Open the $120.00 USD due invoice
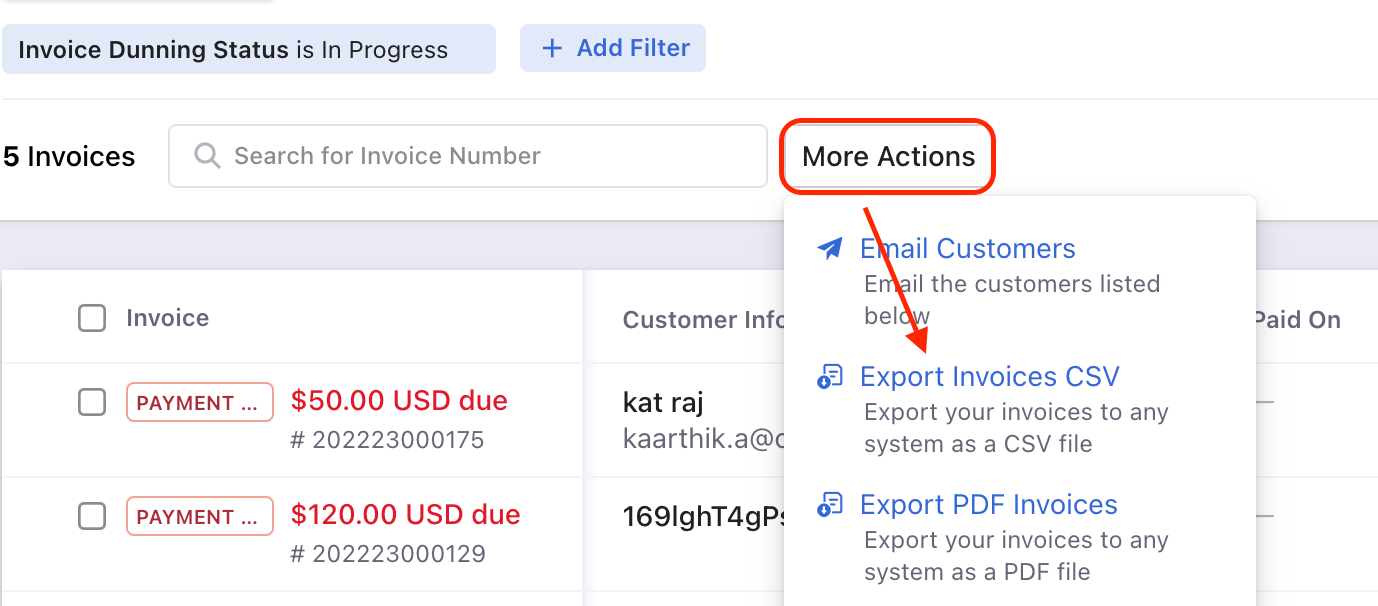 (405, 515)
